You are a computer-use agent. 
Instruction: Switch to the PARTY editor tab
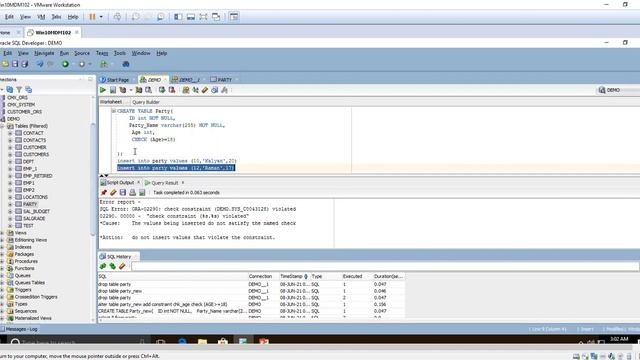point(221,80)
